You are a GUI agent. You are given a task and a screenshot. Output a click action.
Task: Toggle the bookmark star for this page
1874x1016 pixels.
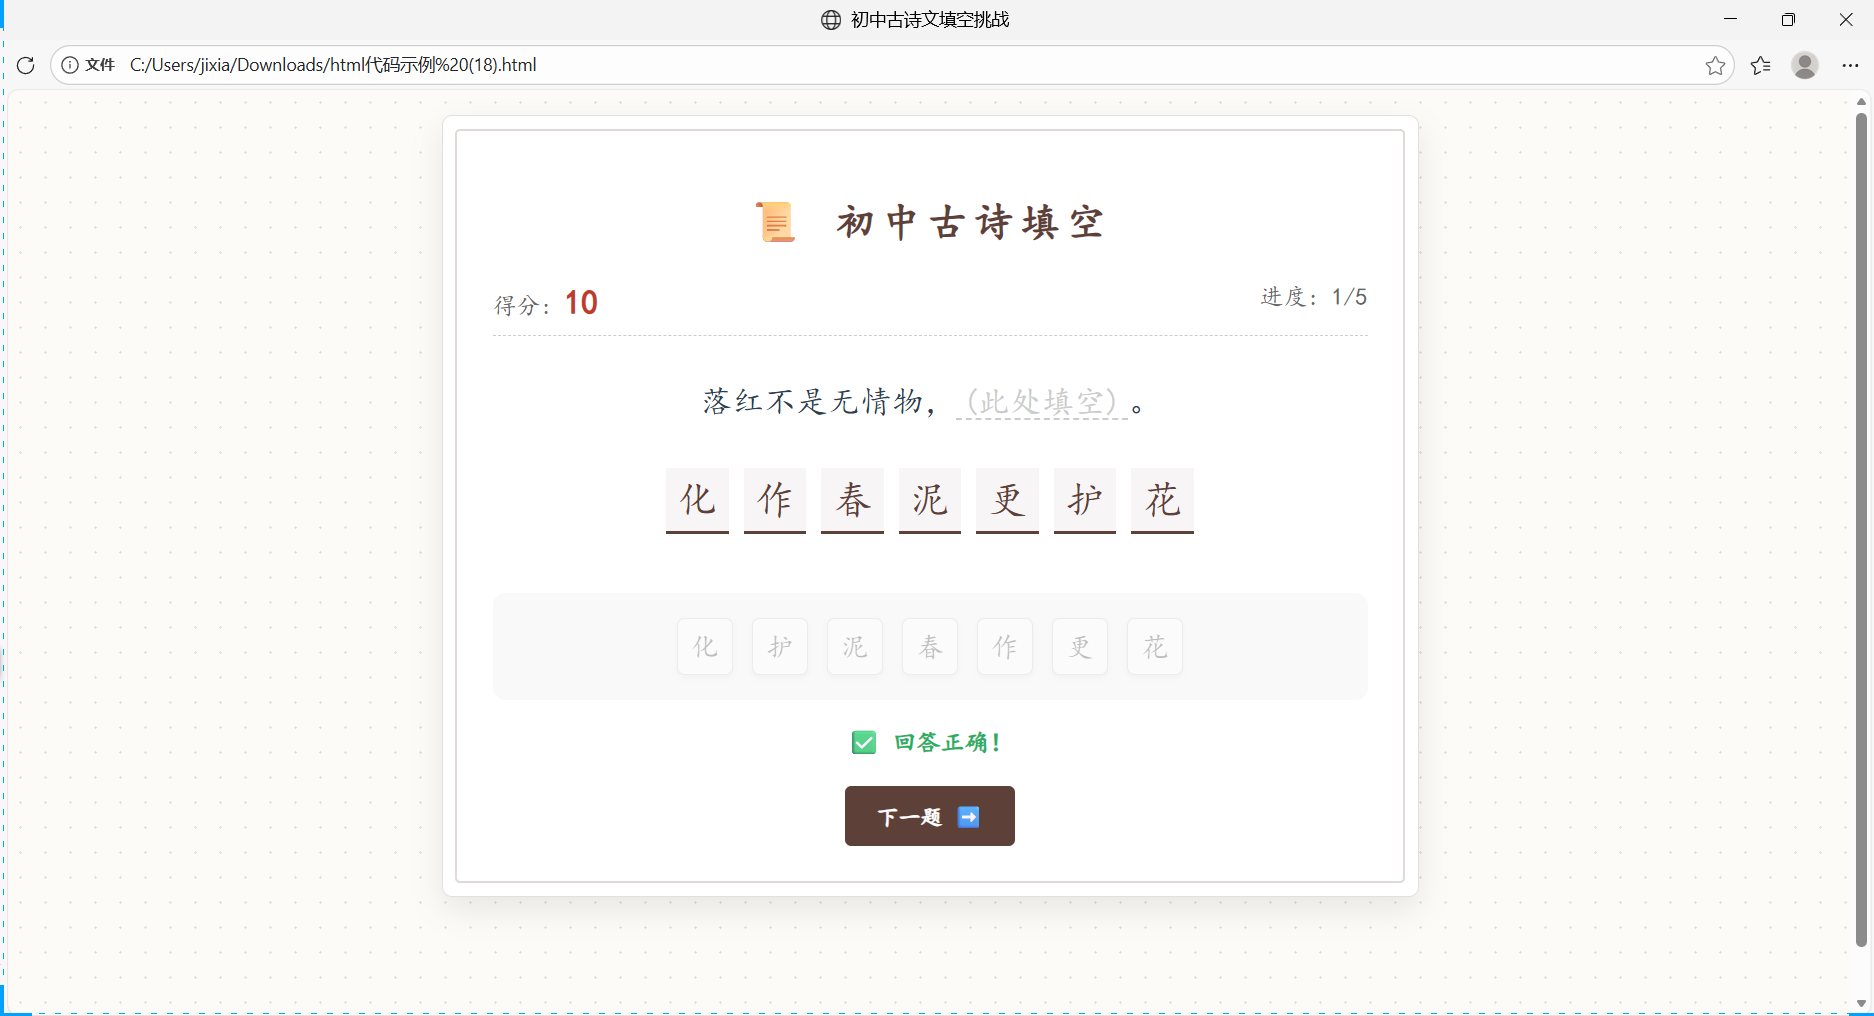click(1716, 65)
